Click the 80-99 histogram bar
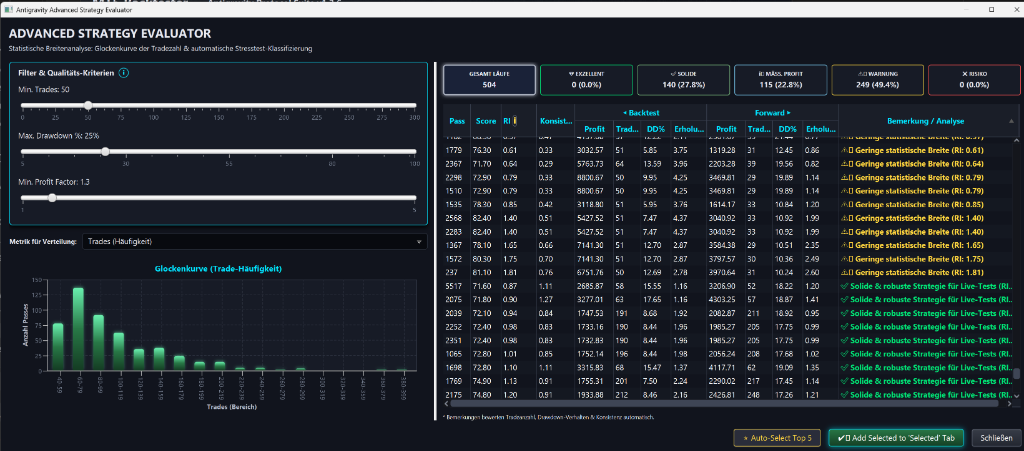 pyautogui.click(x=98, y=343)
